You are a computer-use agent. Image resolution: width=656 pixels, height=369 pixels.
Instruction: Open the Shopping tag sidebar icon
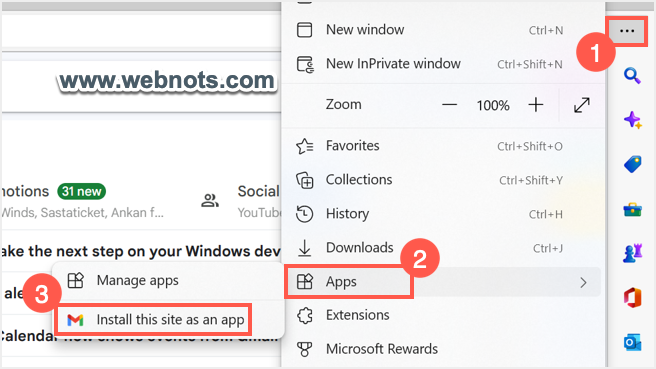[633, 164]
